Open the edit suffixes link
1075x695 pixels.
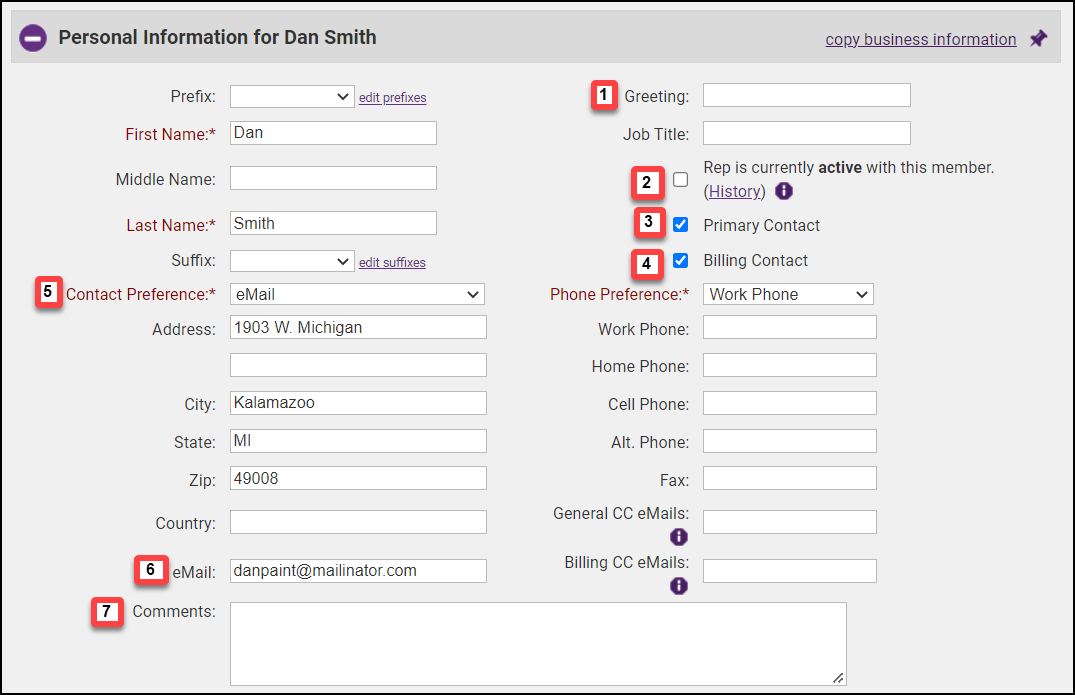point(392,263)
